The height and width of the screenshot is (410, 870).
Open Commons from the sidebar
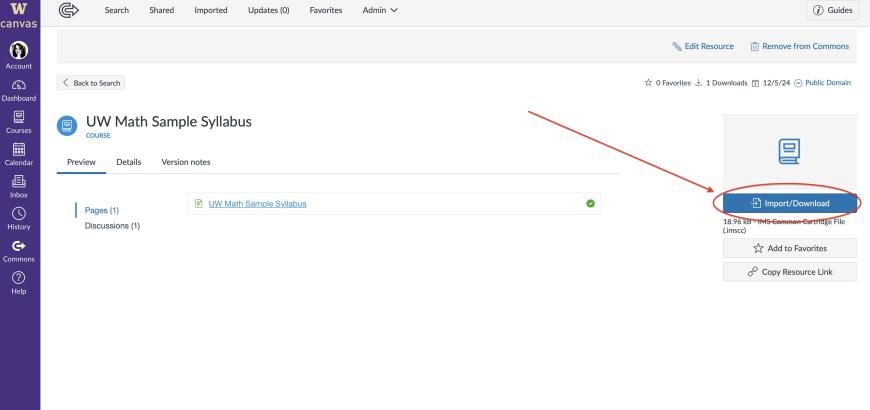(x=19, y=251)
